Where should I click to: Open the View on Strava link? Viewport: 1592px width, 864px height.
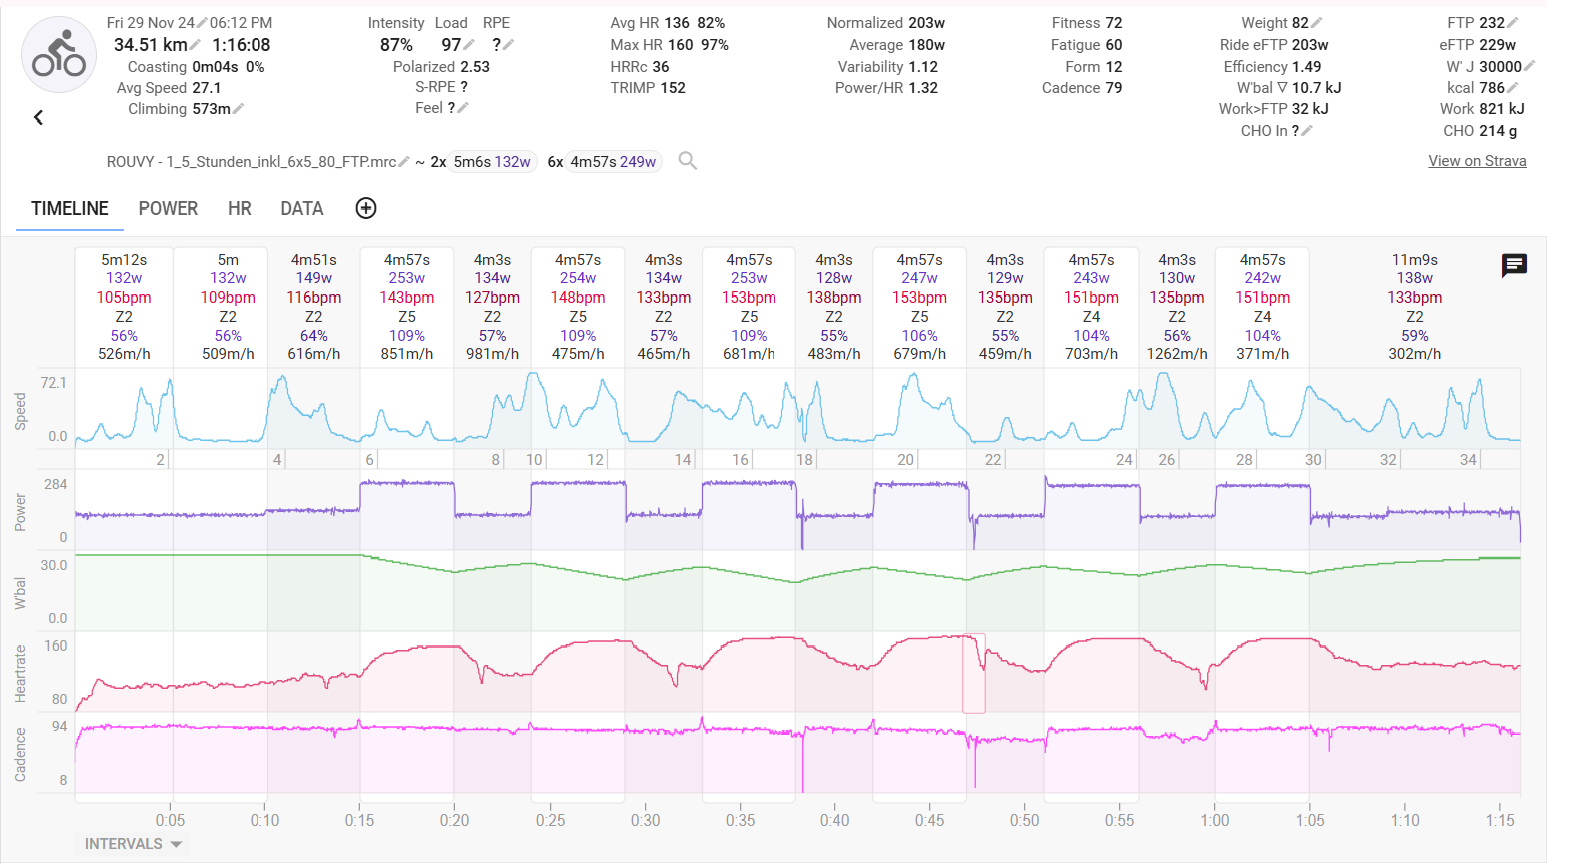point(1477,161)
